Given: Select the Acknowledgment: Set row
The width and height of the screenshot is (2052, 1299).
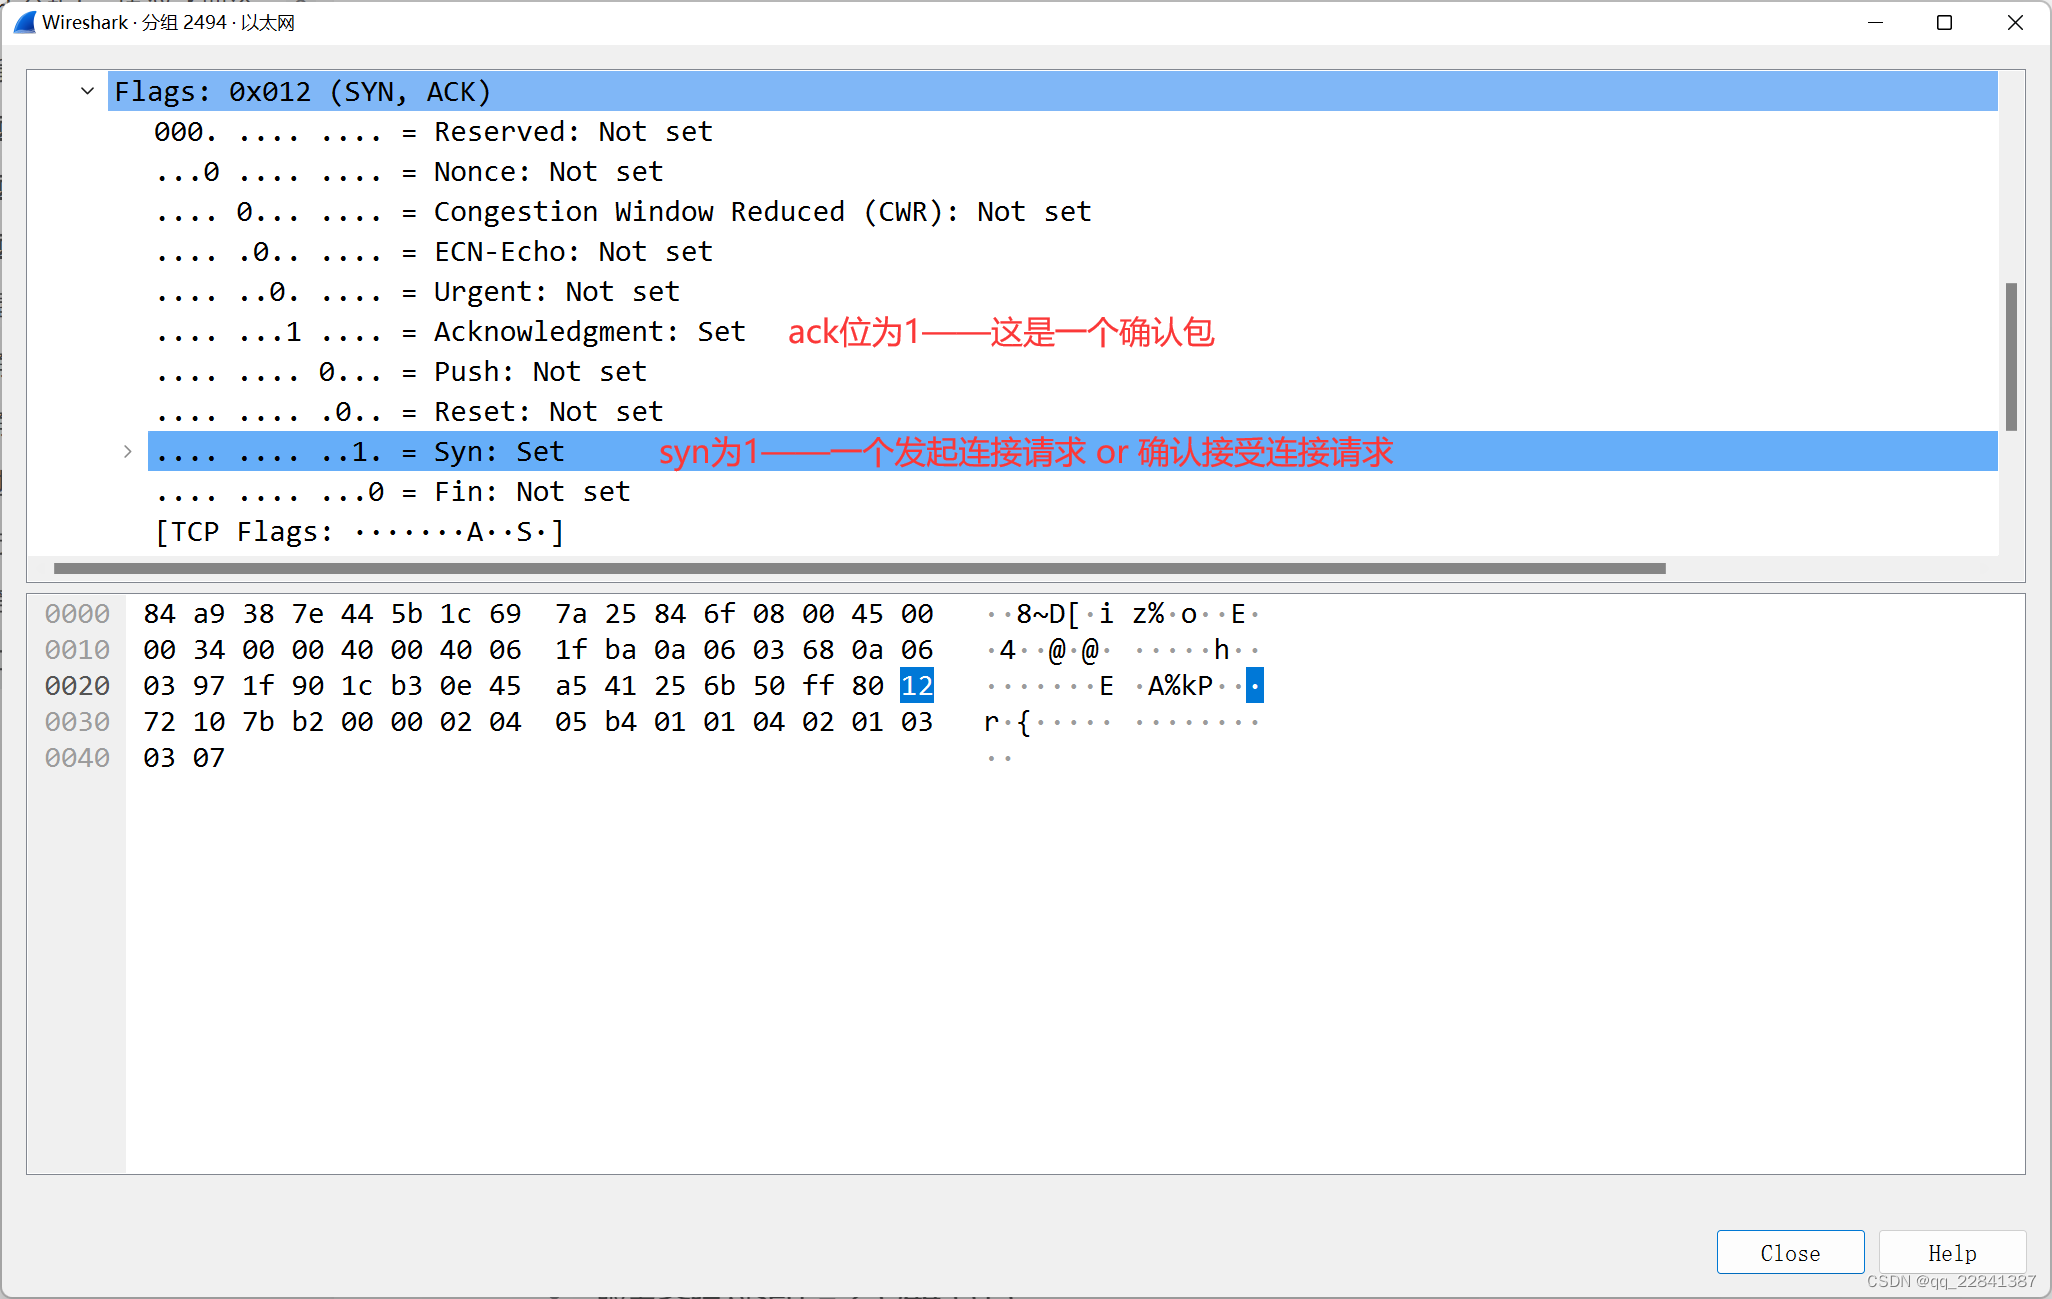Looking at the screenshot, I should click(1073, 331).
